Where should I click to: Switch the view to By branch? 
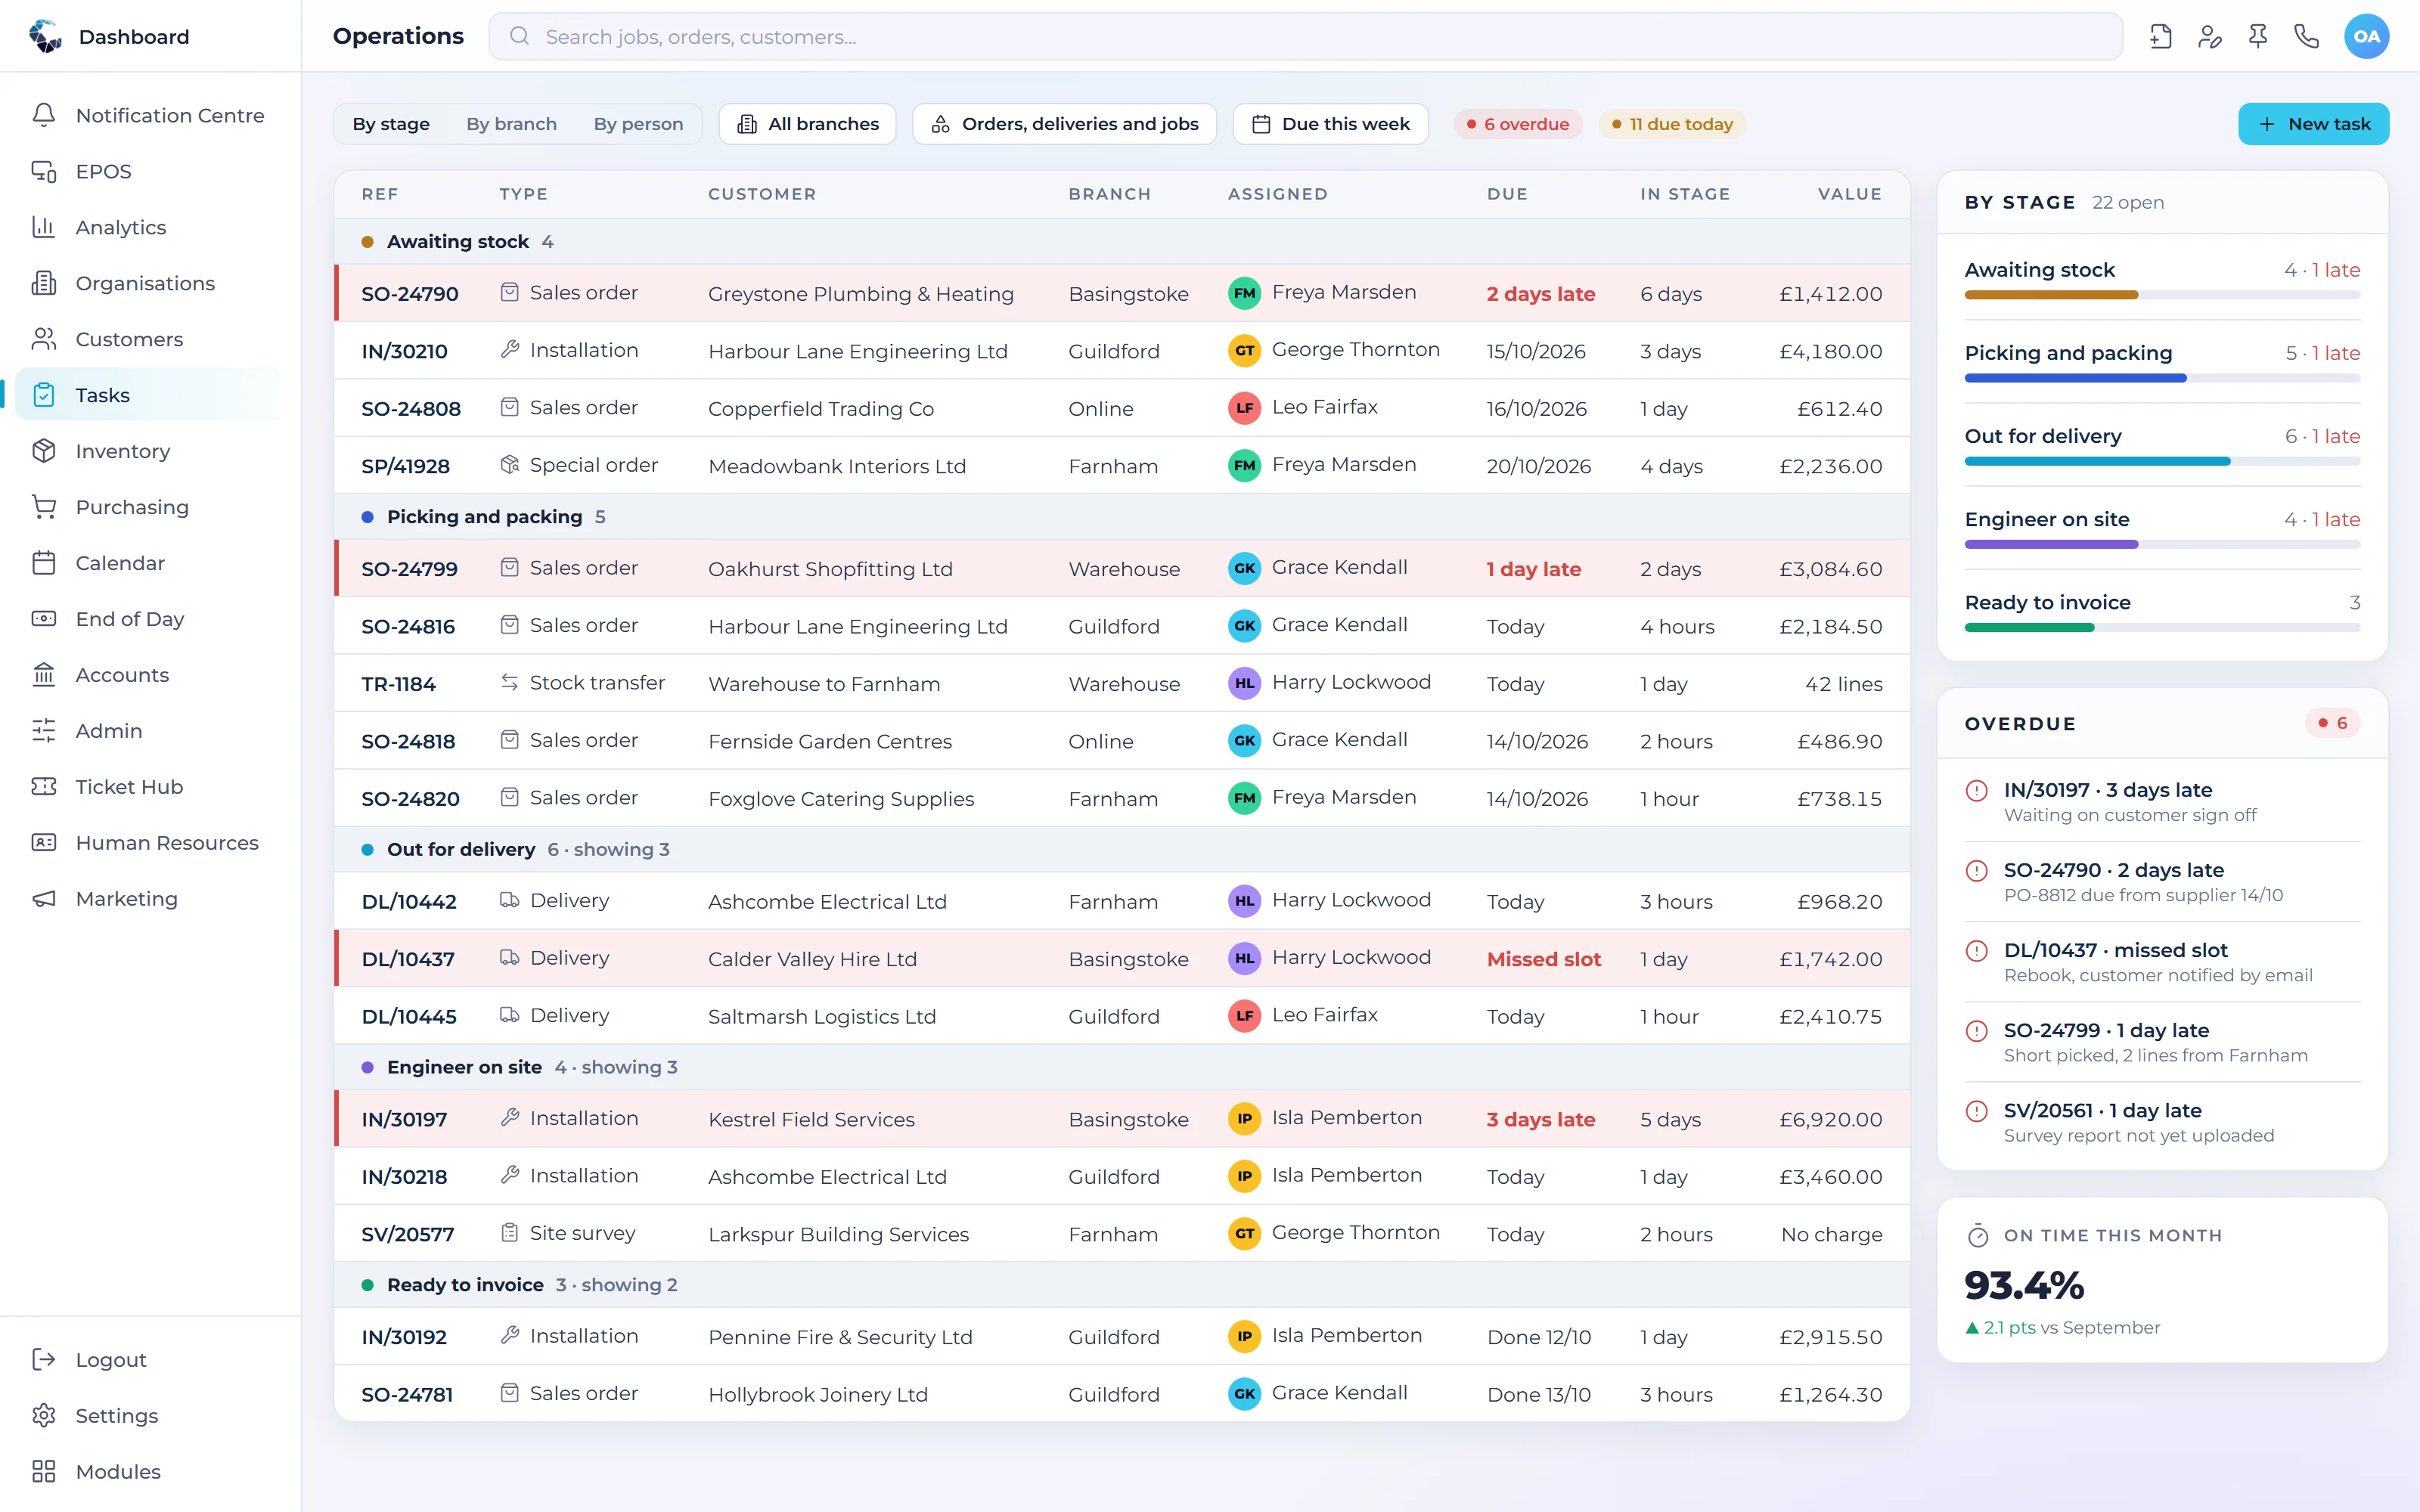(511, 124)
